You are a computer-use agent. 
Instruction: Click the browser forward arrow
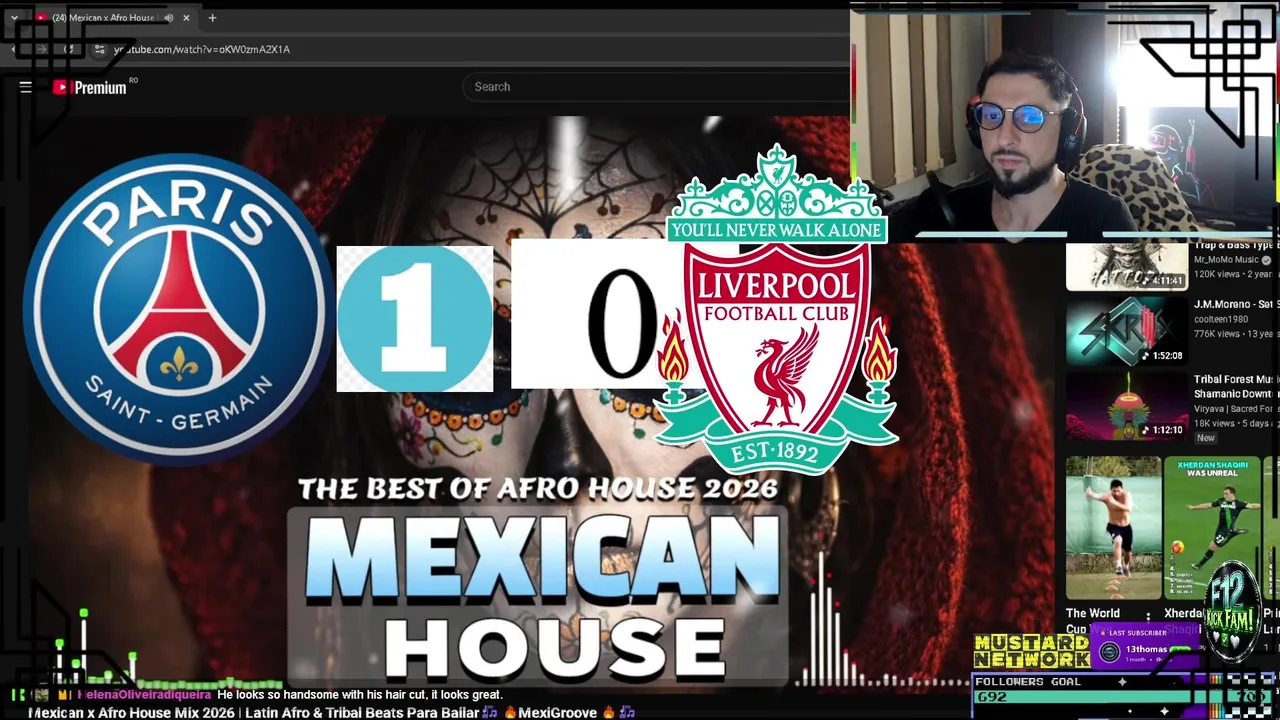point(42,49)
